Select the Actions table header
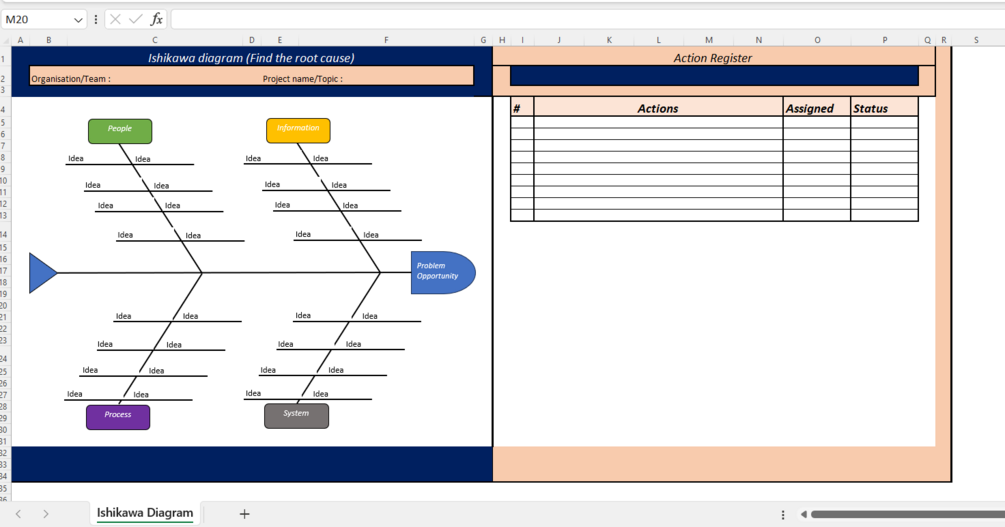The image size is (1005, 527). [x=658, y=108]
